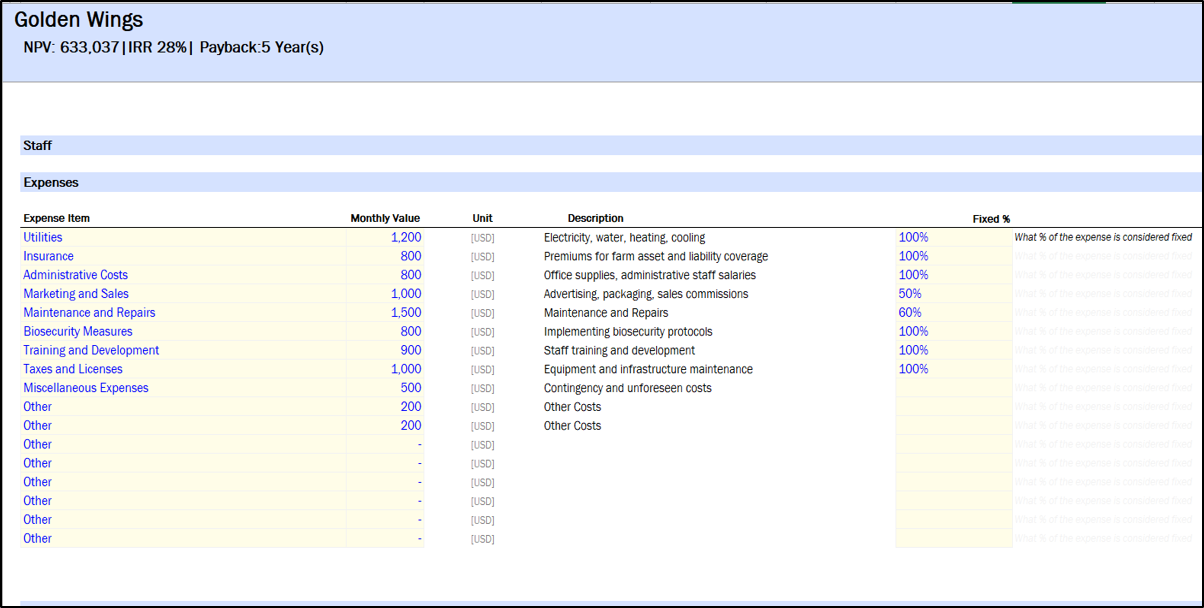1204x608 pixels.
Task: Select the Golden Wings title
Action: point(78,20)
